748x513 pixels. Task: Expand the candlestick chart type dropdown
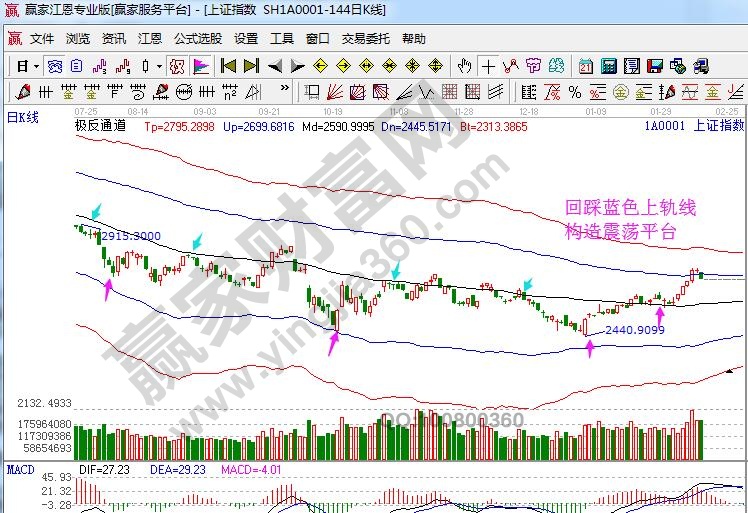(160, 66)
